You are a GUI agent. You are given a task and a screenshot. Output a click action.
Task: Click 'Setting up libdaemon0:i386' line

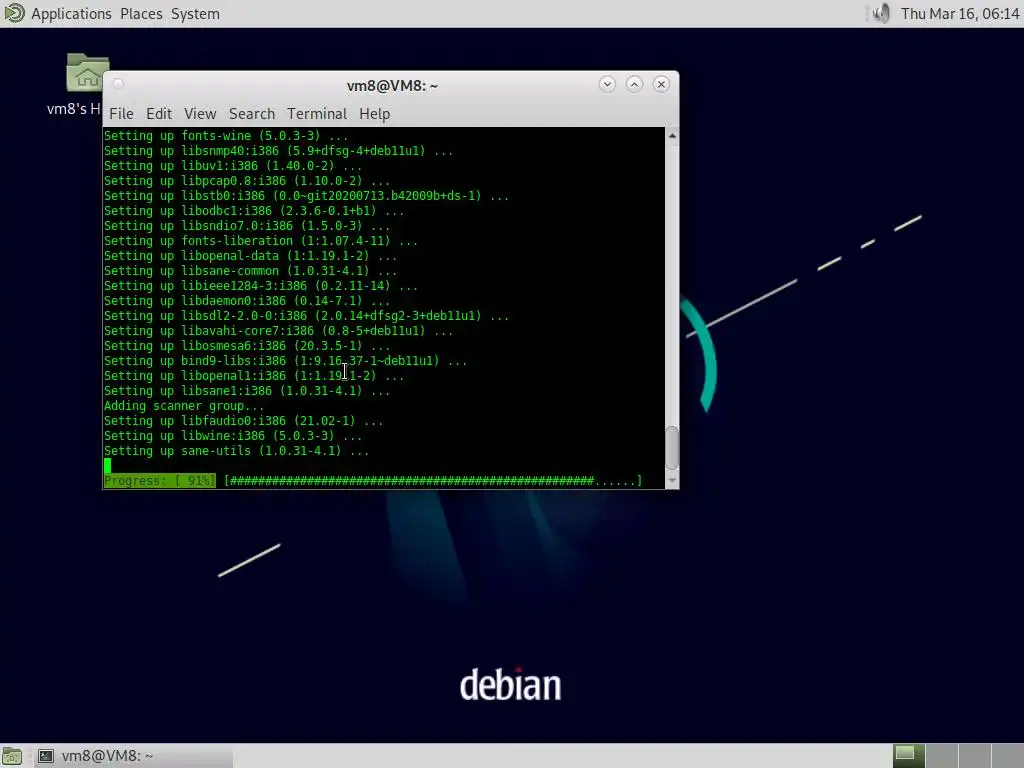(247, 301)
